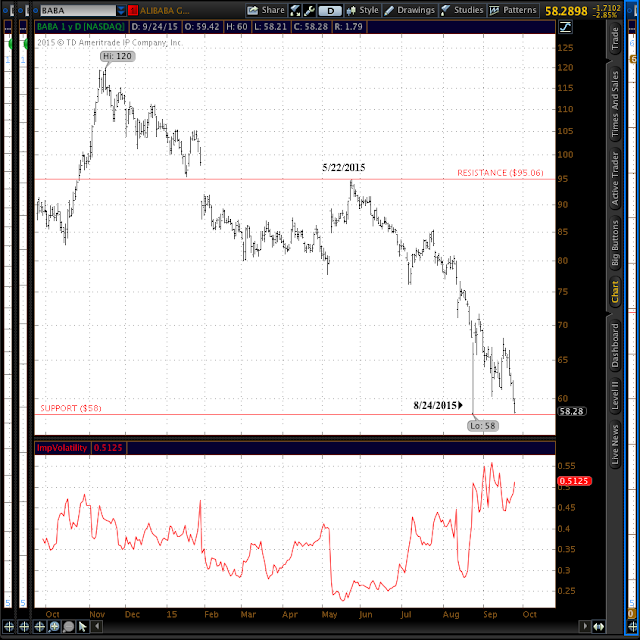Click the crosshair pan icon left of the magnifier

tap(40, 627)
